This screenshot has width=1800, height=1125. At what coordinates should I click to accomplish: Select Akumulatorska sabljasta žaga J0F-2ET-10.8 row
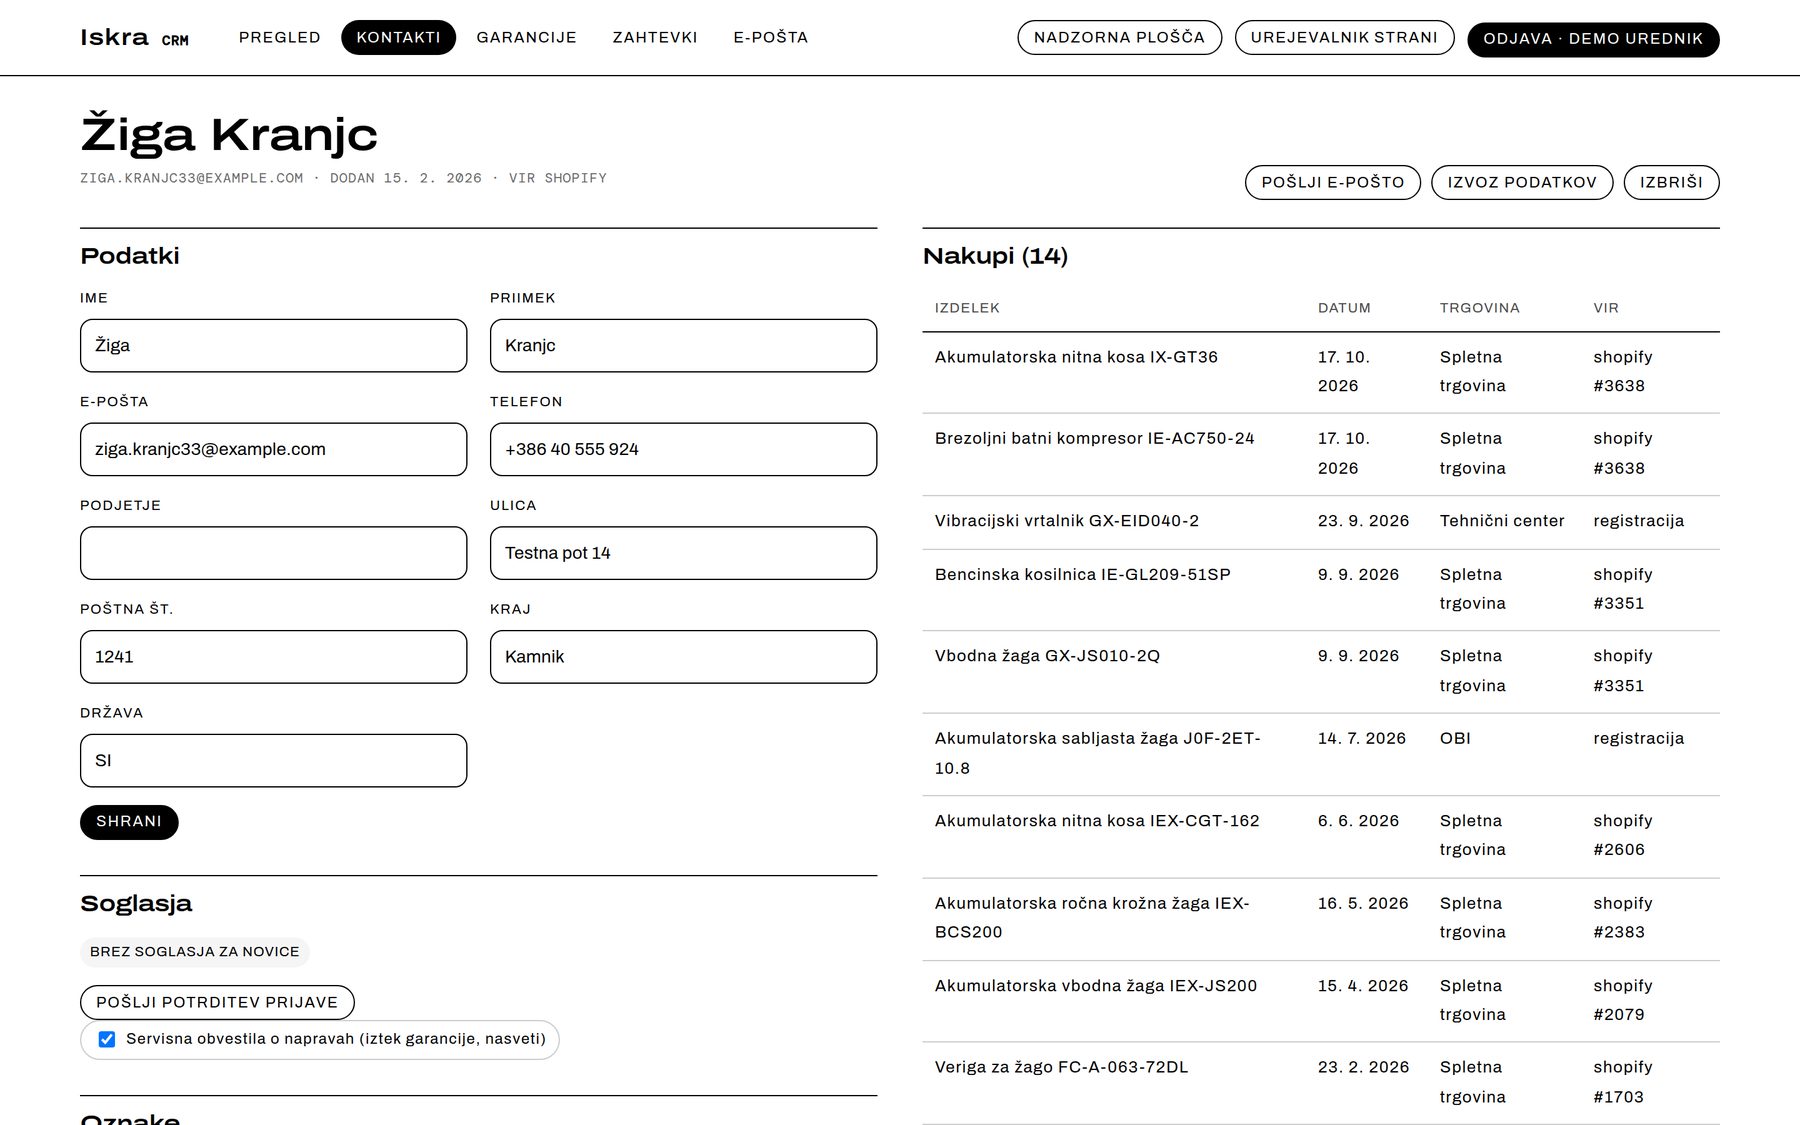point(1321,754)
